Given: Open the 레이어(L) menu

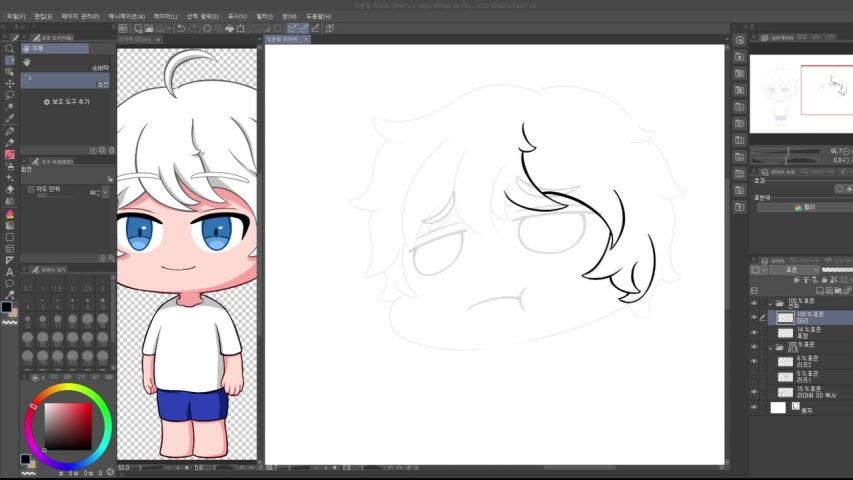Looking at the screenshot, I should point(167,16).
